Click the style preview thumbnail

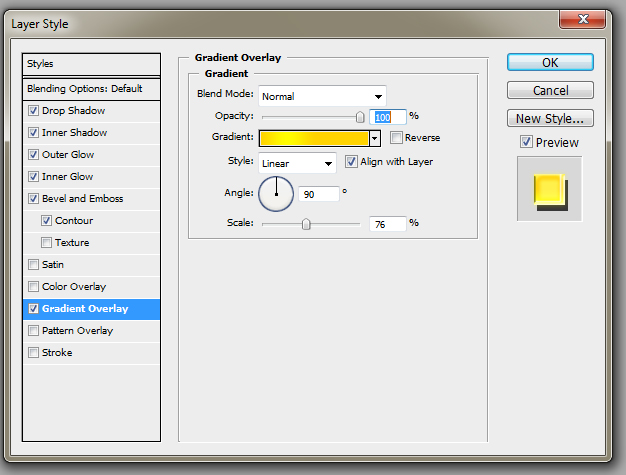[550, 189]
